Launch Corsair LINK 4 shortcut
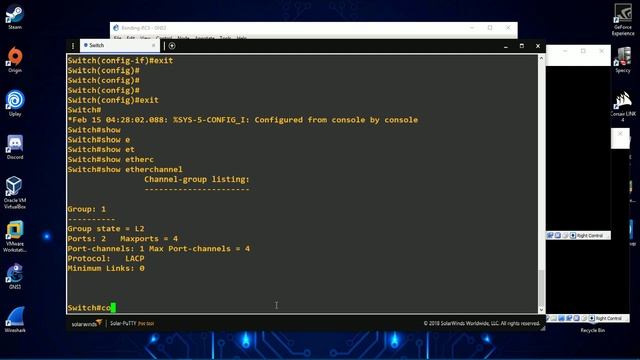 point(623,107)
